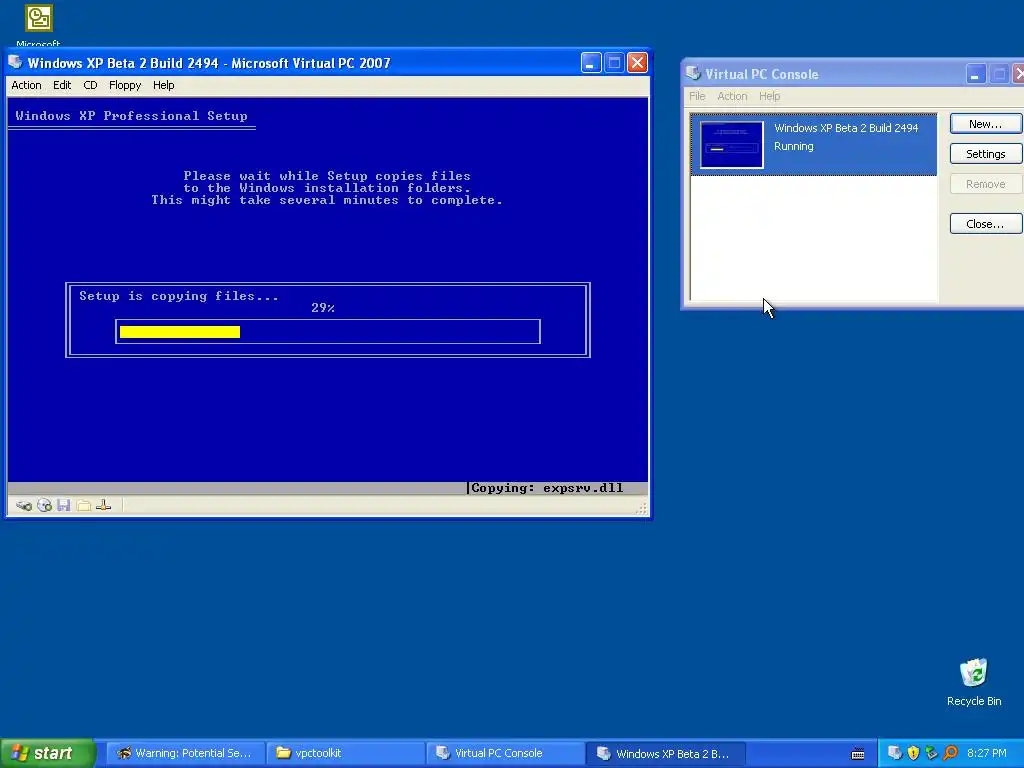Open the Help menu in Virtual PC 2007 window
The image size is (1024, 768).
tap(163, 85)
